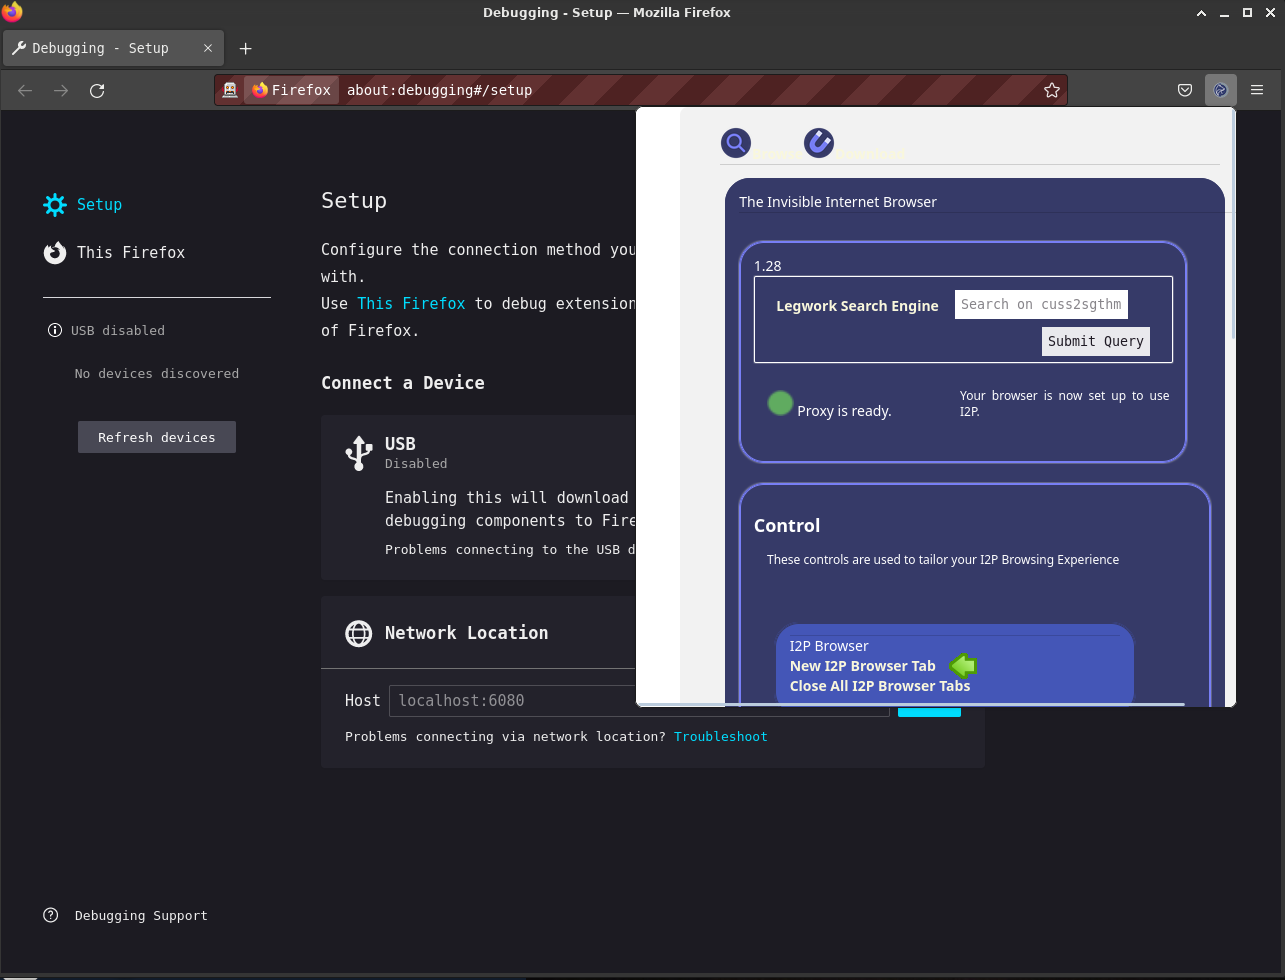Click the 'No devices discovered' text
The image size is (1285, 980).
pyautogui.click(x=157, y=373)
